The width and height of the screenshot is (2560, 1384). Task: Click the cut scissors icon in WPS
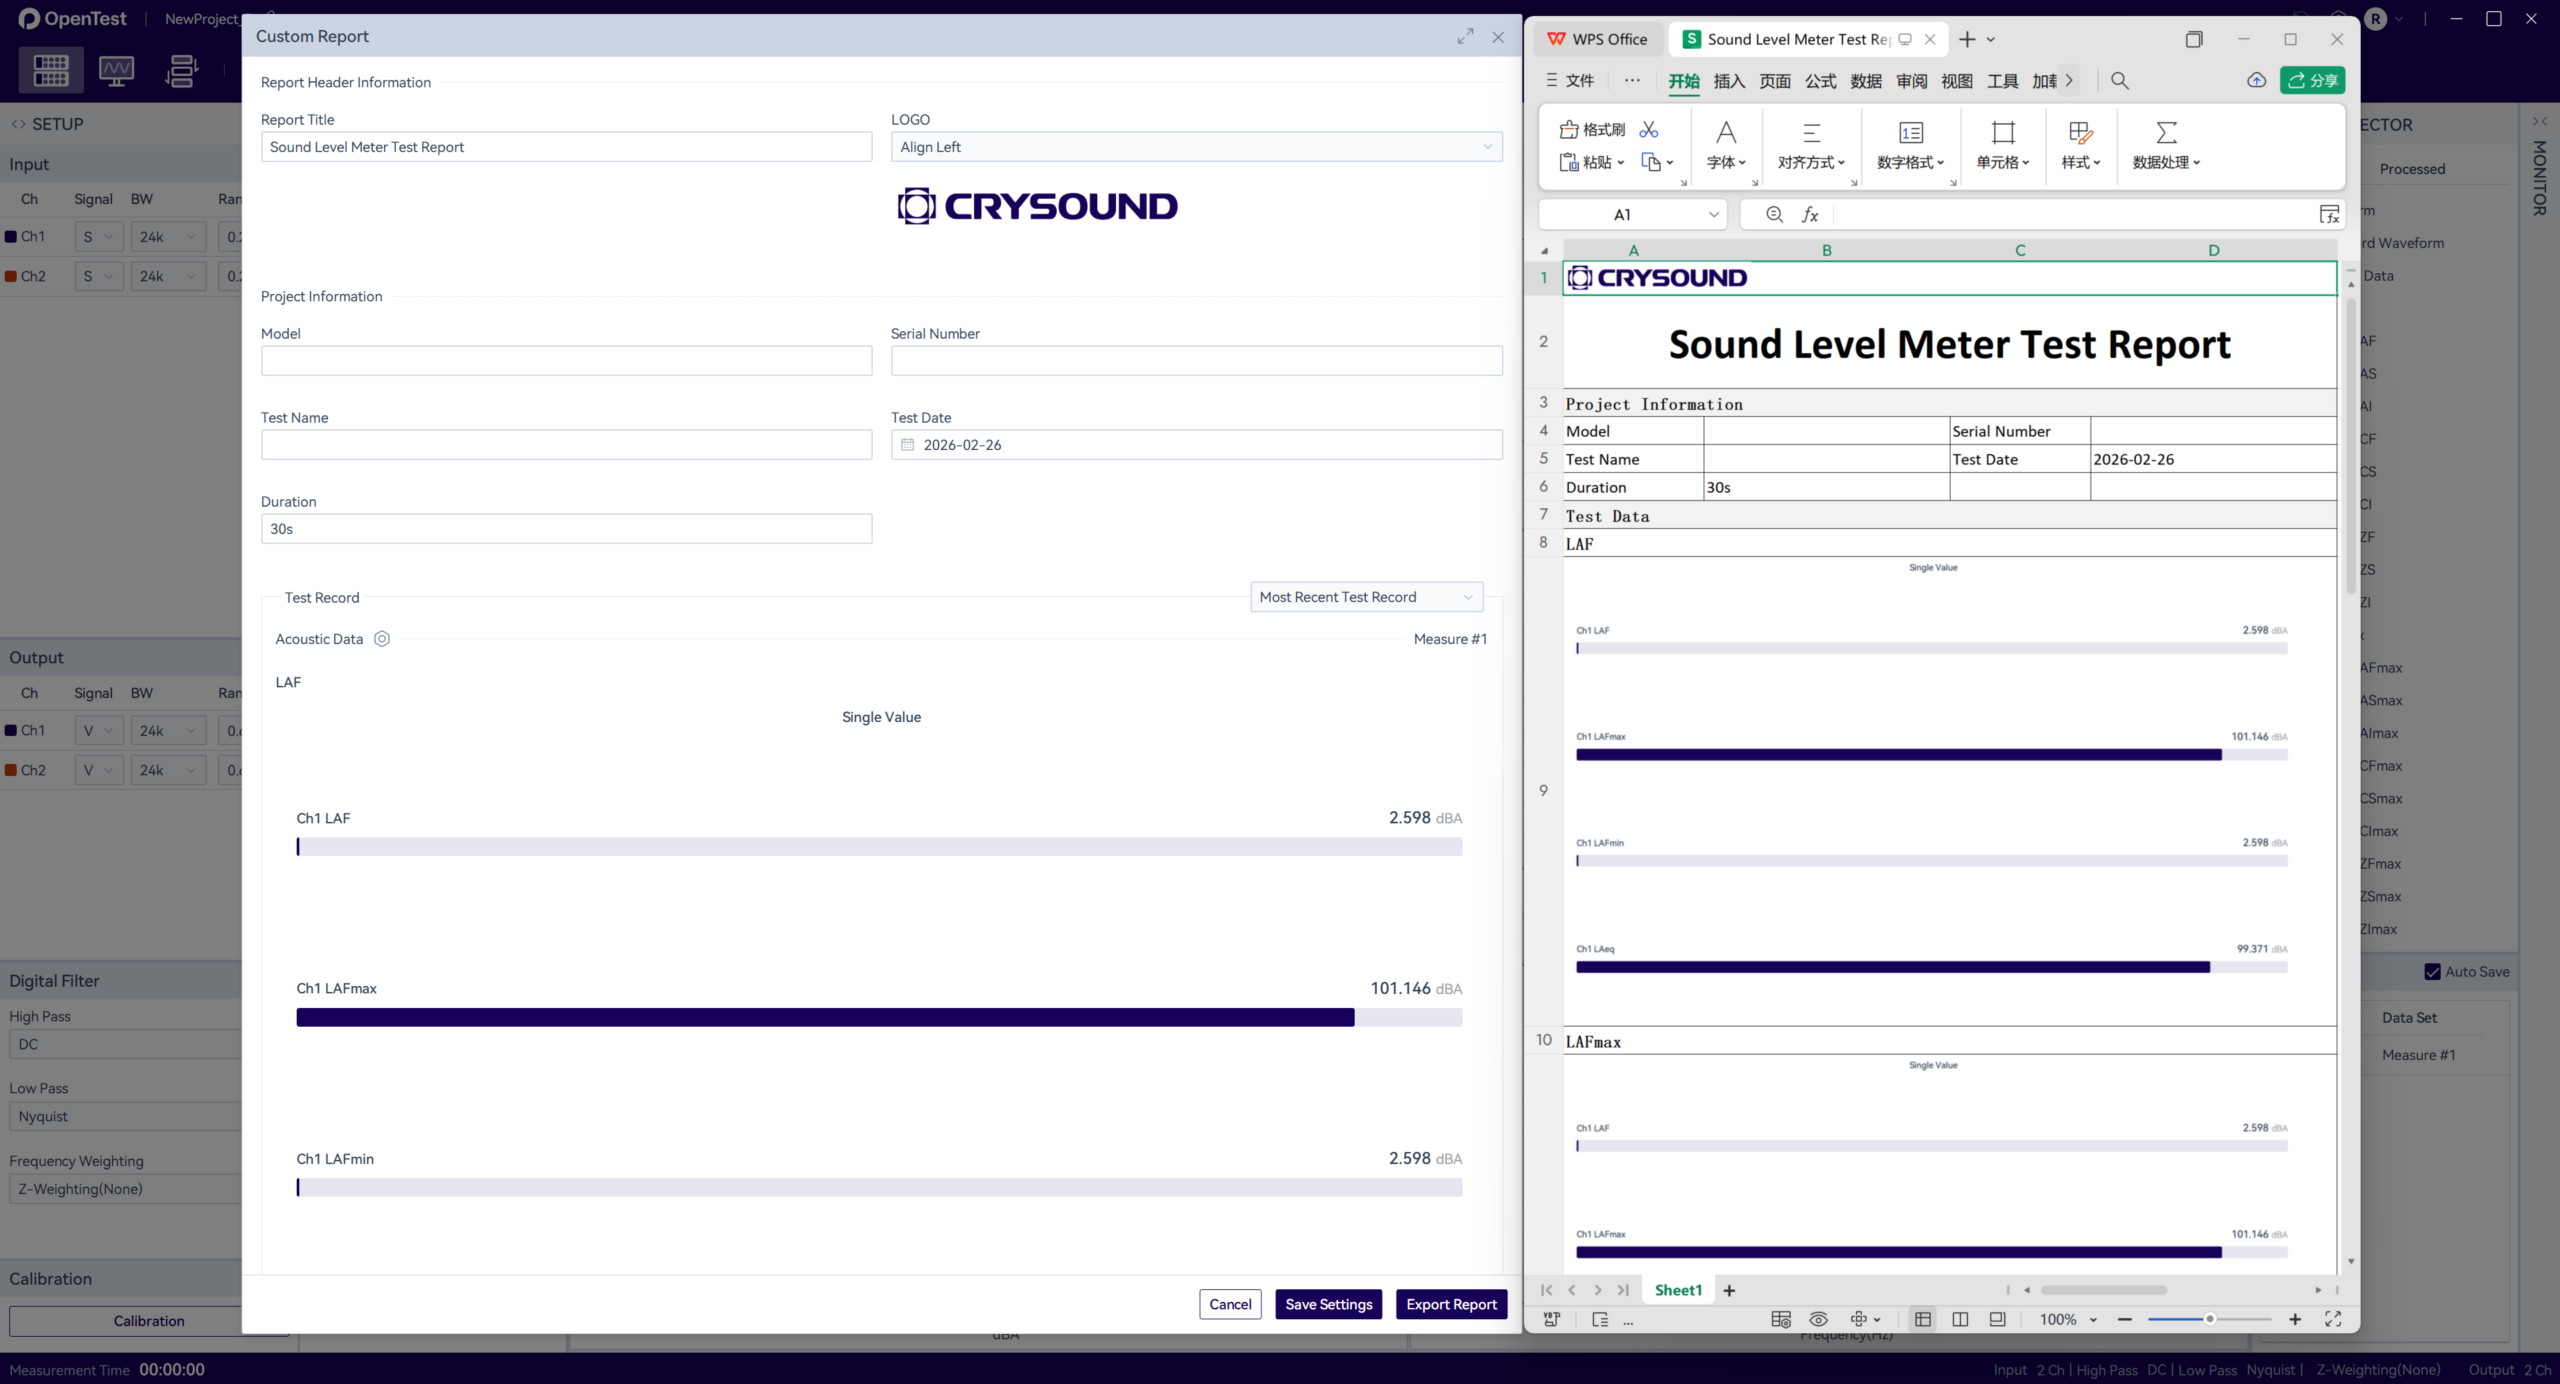[x=1649, y=130]
